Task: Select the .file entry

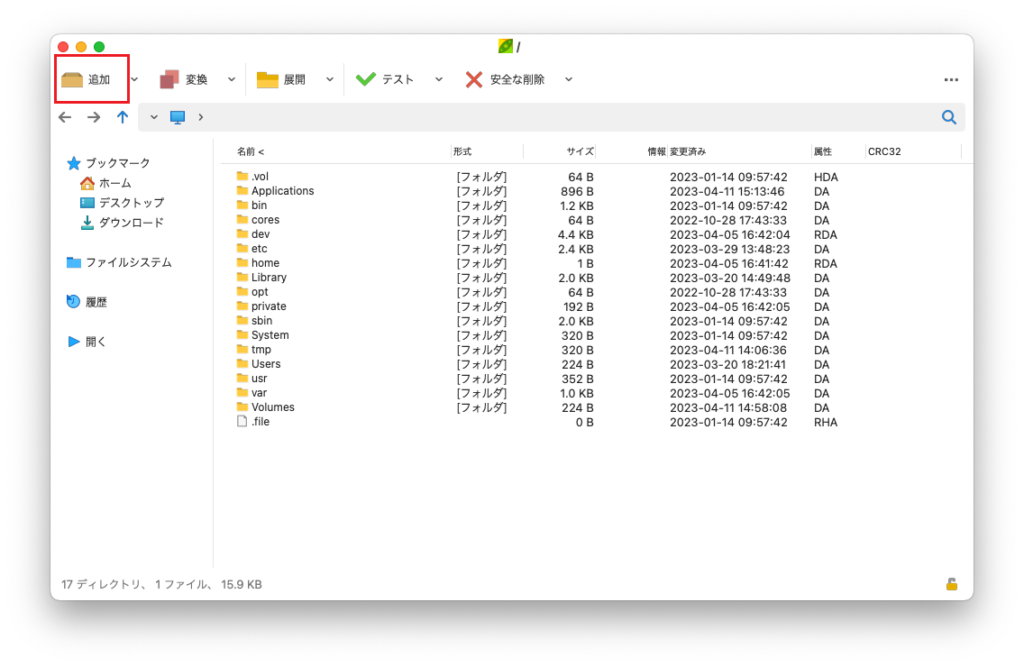Action: [537, 422]
